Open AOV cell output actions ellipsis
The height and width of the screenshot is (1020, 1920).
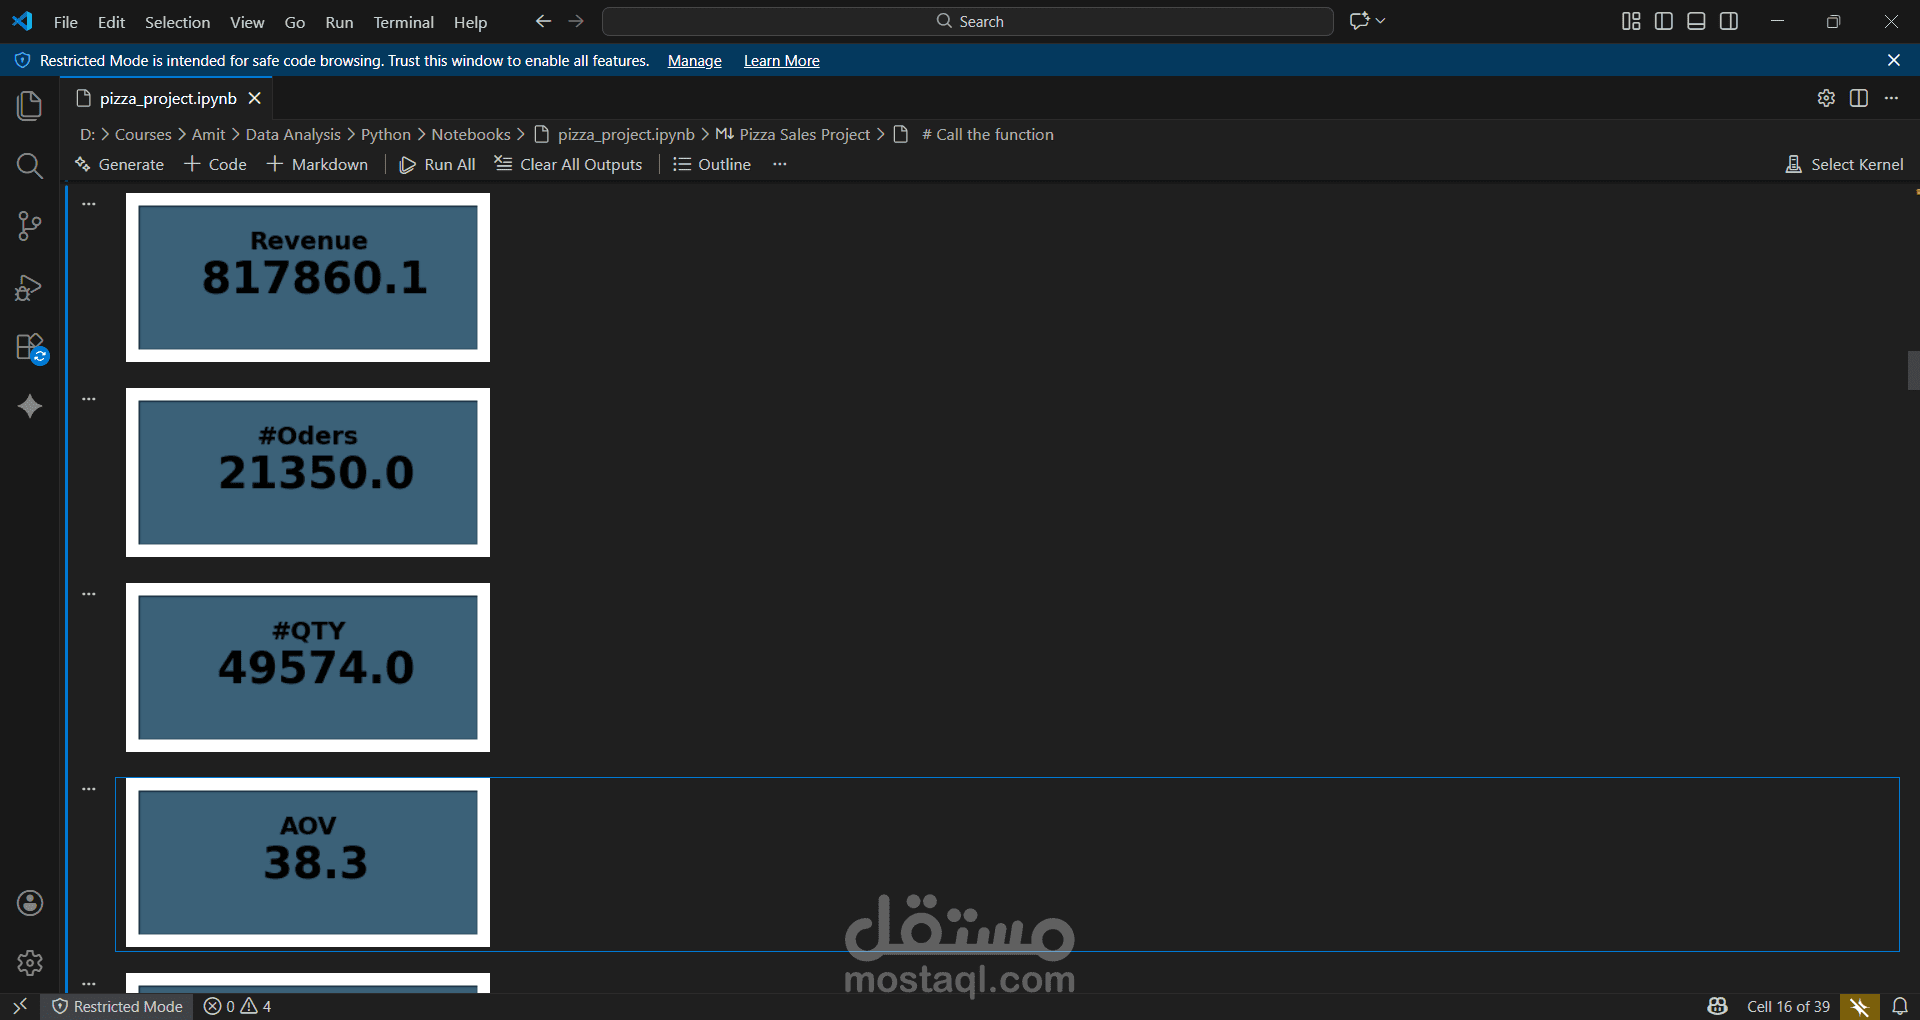point(89,789)
